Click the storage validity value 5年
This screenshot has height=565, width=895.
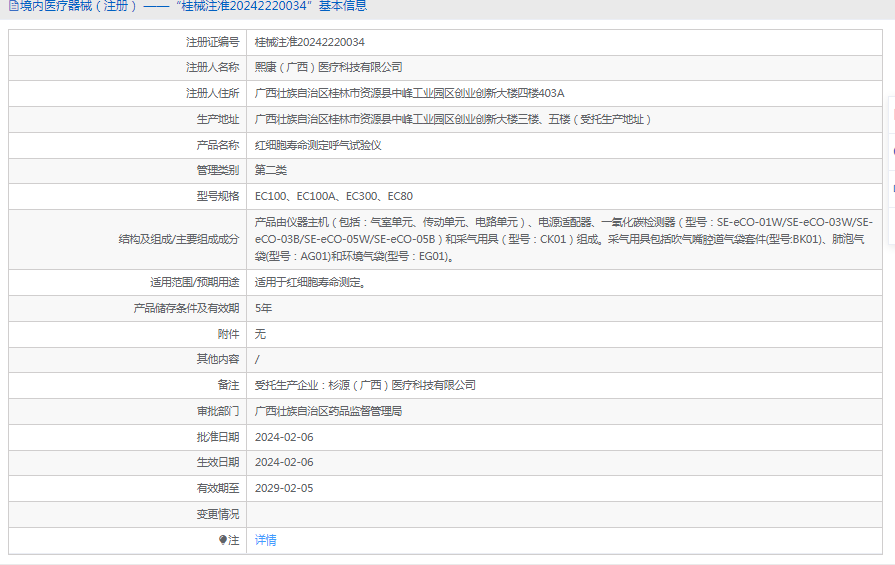pos(263,308)
